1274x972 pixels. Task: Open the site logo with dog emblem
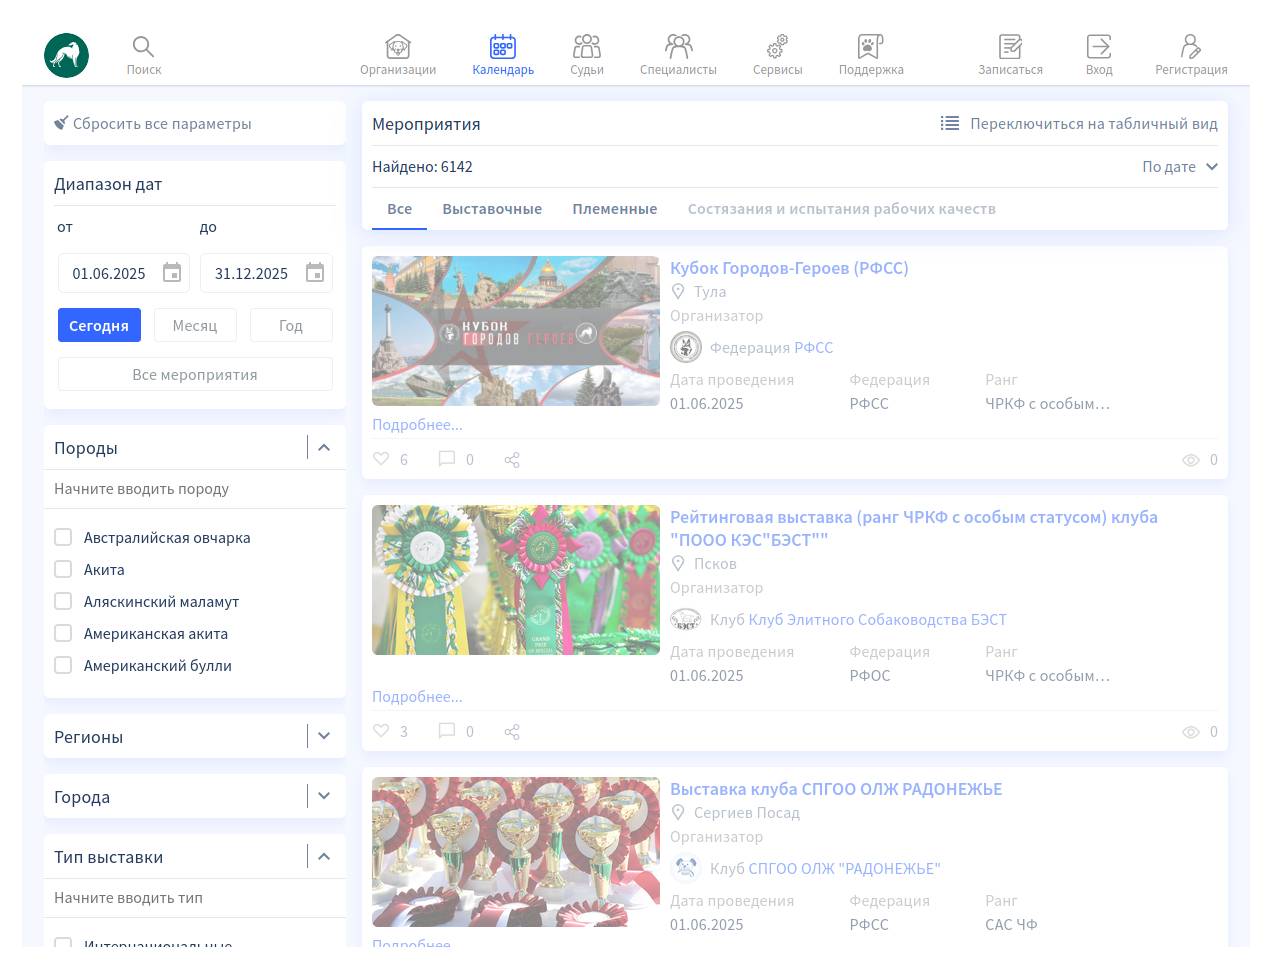coord(67,55)
